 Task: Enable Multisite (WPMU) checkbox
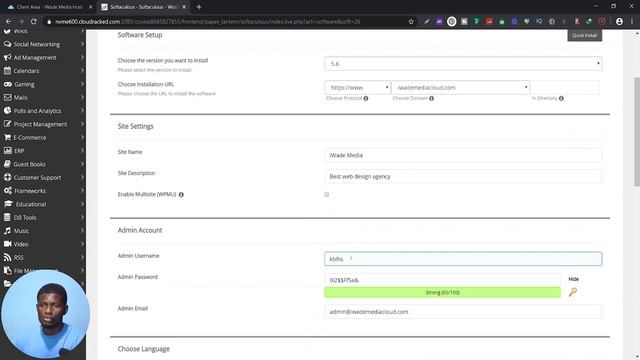point(327,195)
